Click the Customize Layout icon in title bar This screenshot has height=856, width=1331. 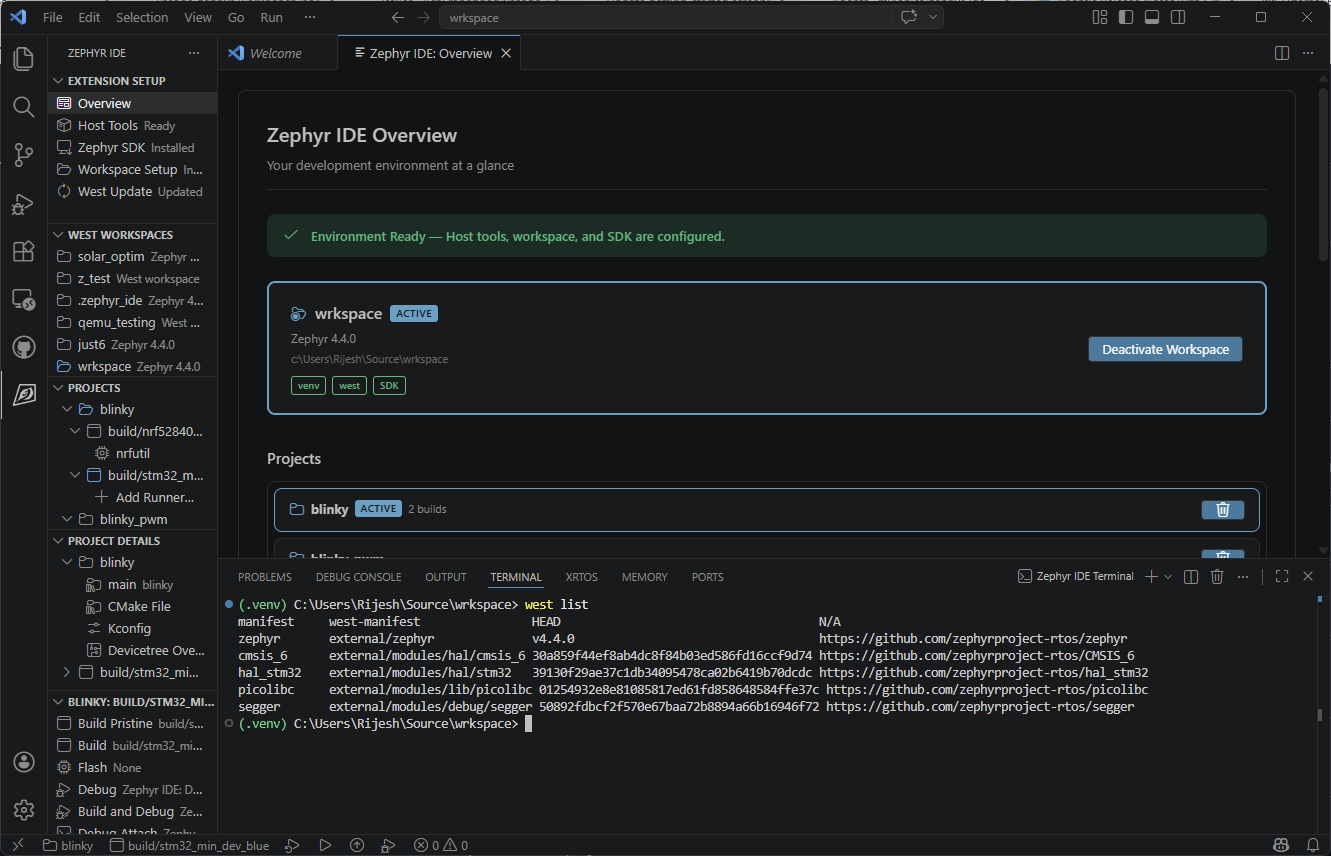(x=1100, y=17)
